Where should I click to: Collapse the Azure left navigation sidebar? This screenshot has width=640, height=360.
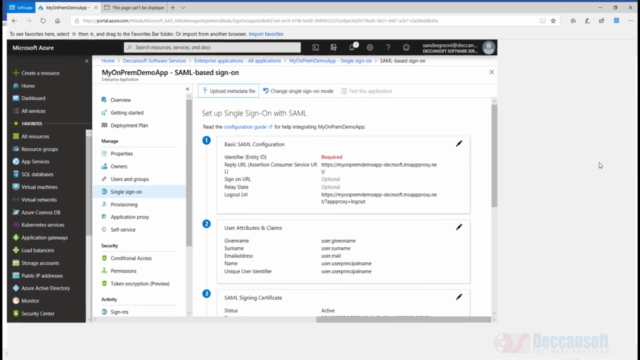(87, 61)
